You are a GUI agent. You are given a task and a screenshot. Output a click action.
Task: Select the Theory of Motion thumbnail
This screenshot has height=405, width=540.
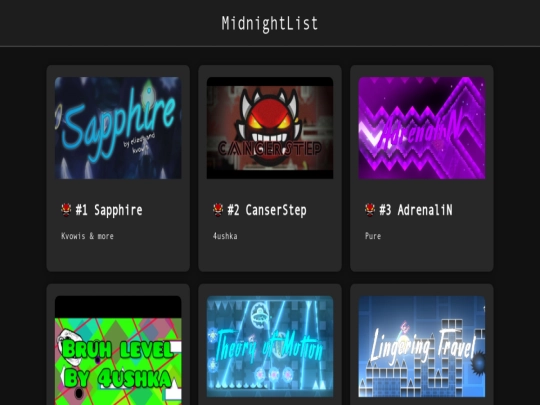point(270,346)
